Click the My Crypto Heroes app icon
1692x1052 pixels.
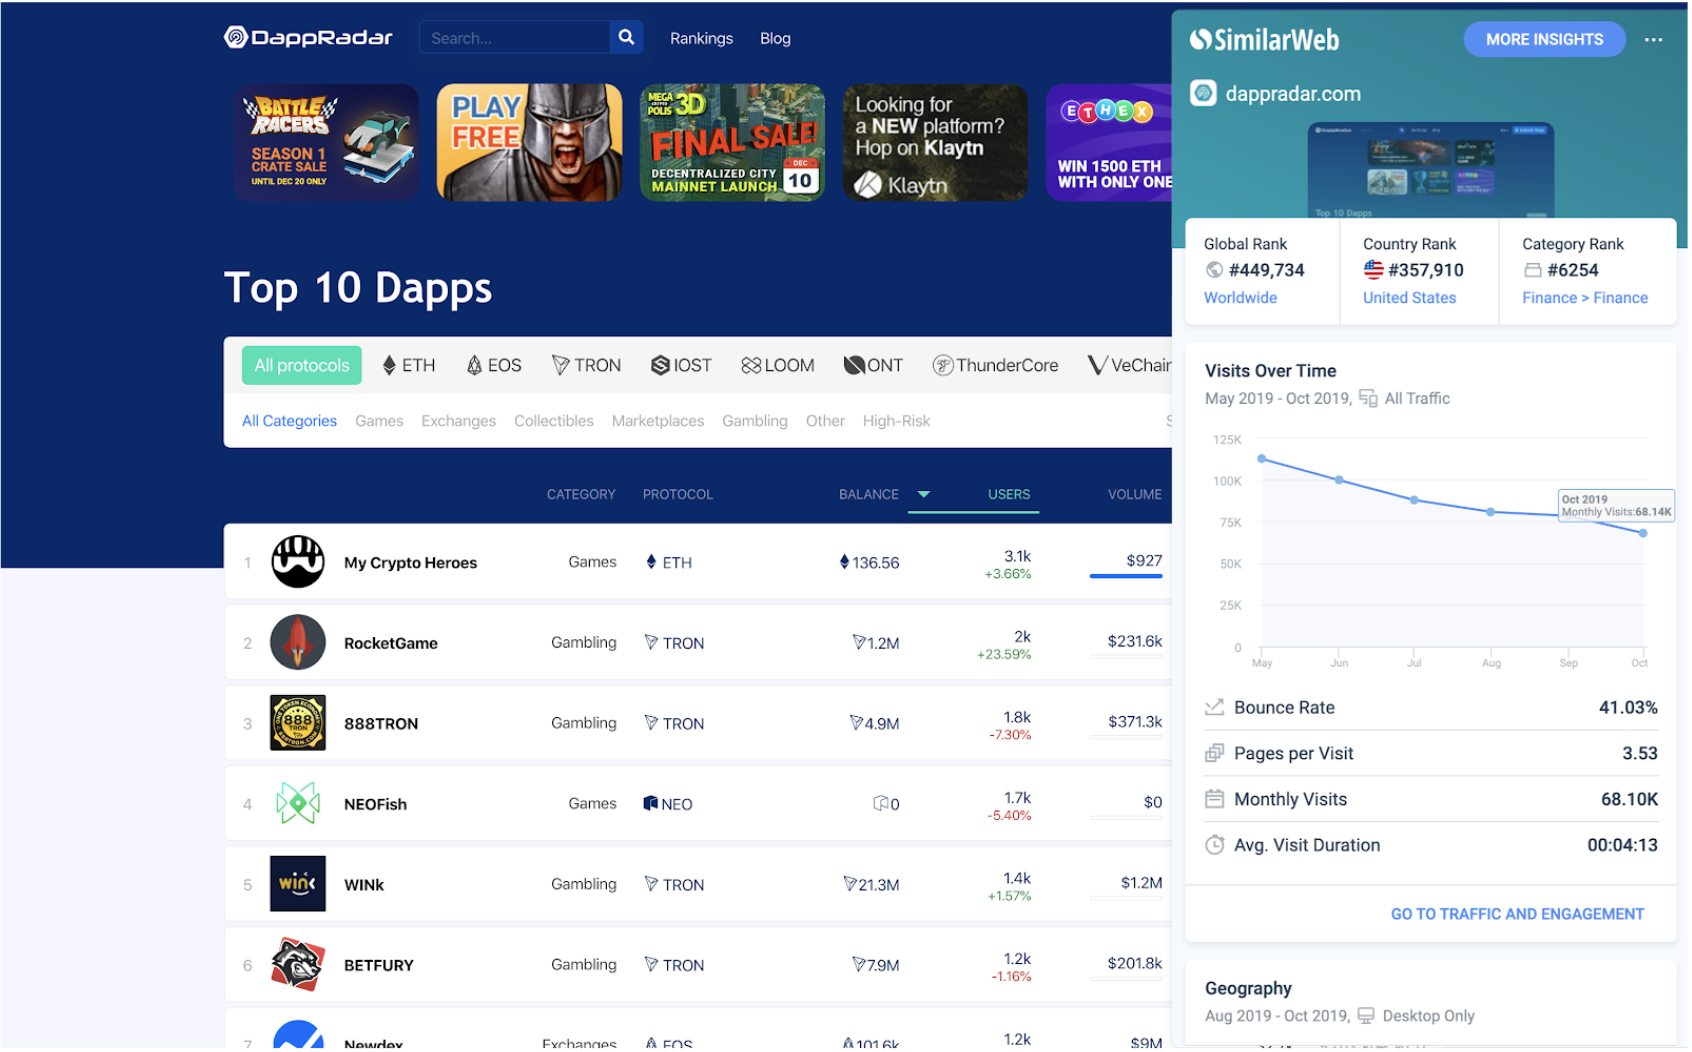click(x=298, y=562)
